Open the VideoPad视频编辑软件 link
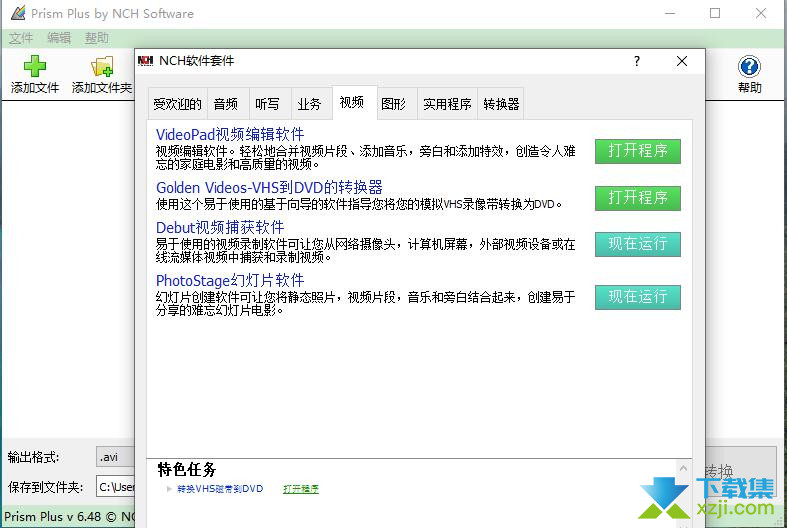787x528 pixels. click(x=230, y=135)
